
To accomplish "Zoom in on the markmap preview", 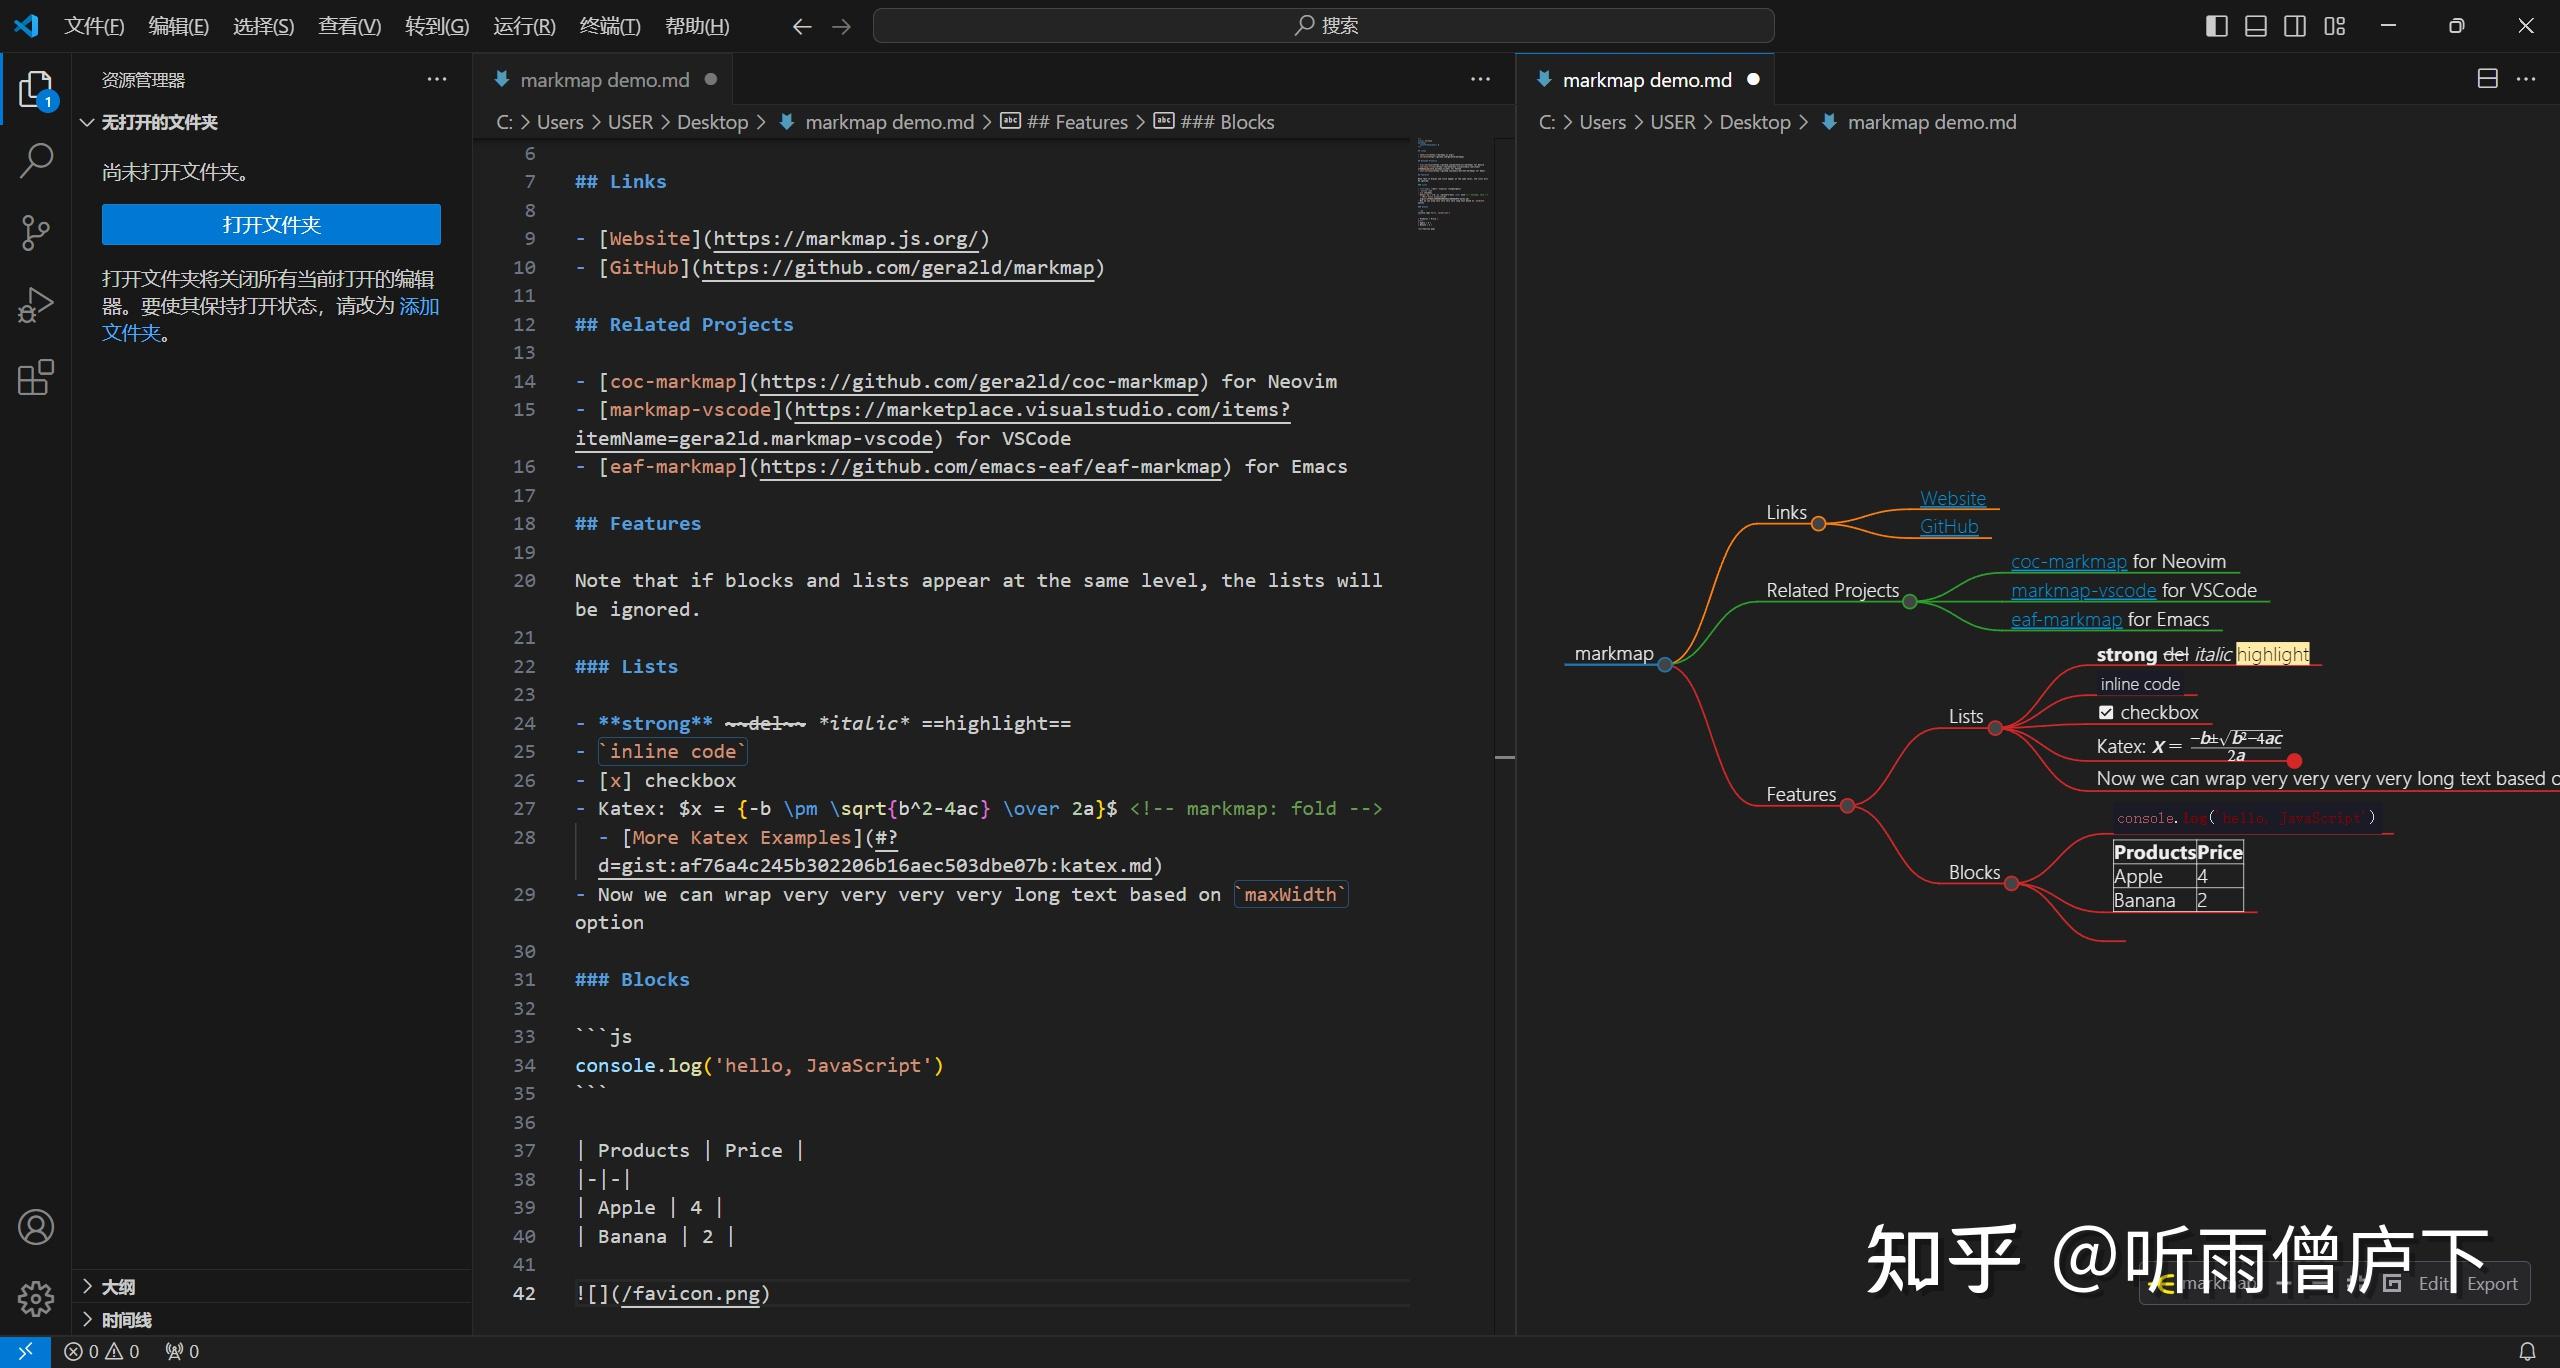I will [2286, 1285].
